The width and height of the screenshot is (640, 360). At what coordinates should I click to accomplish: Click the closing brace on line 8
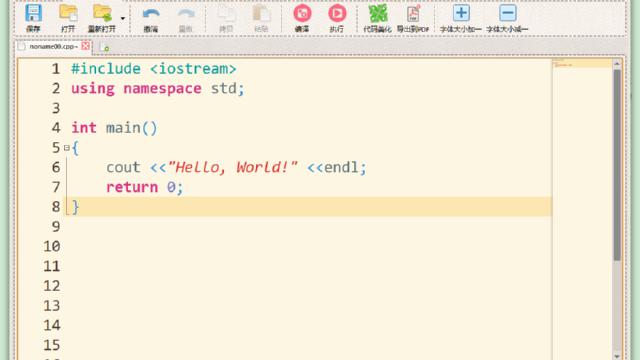pyautogui.click(x=75, y=207)
